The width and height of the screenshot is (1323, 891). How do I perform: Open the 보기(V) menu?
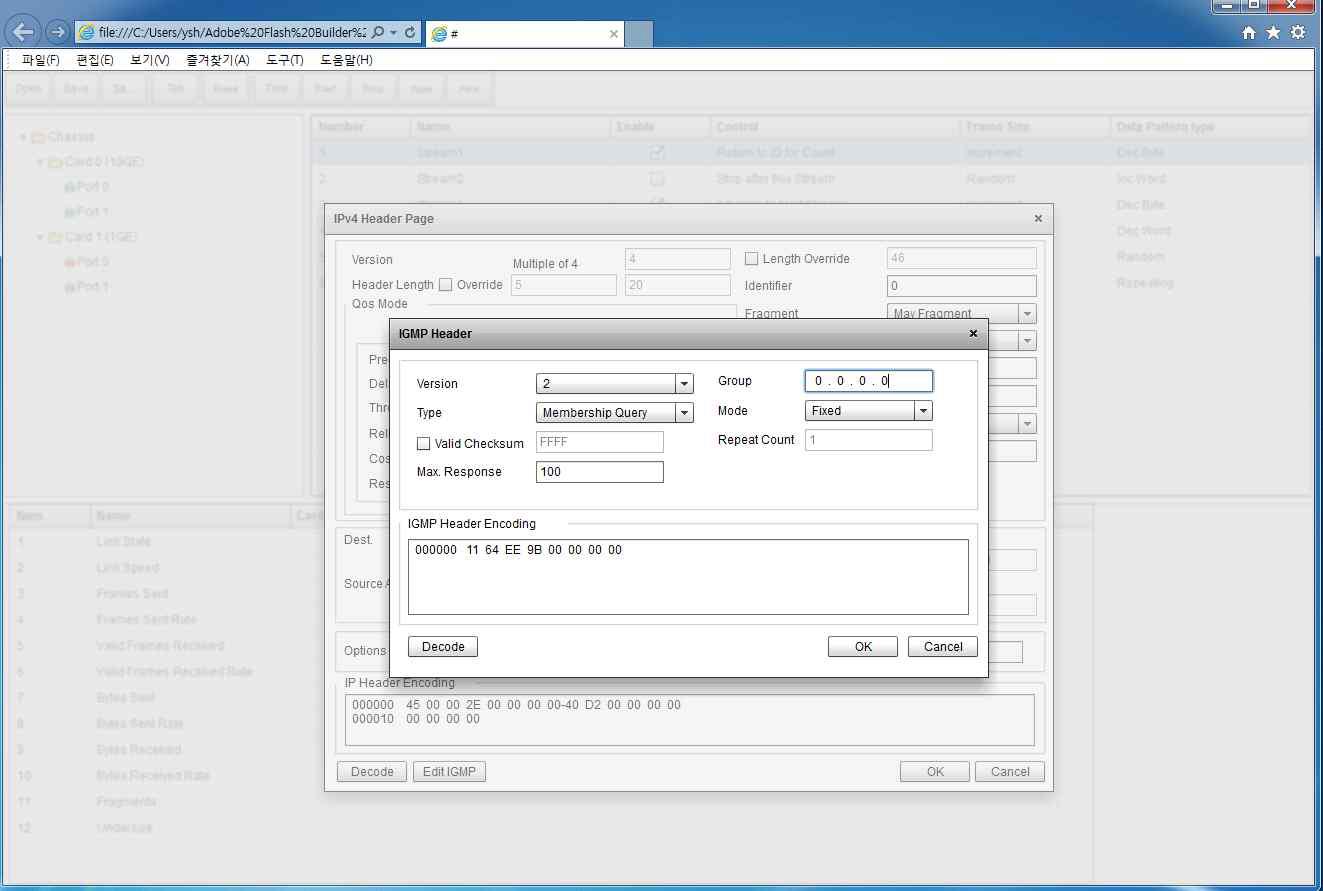click(149, 60)
